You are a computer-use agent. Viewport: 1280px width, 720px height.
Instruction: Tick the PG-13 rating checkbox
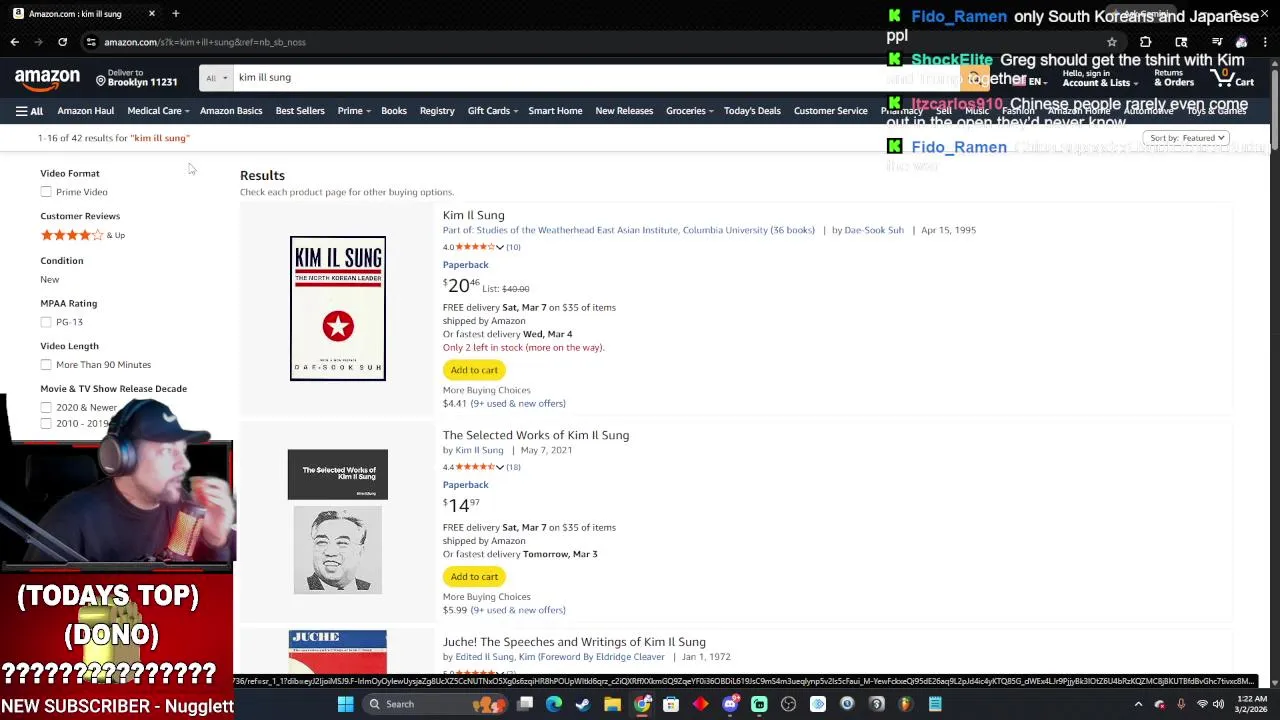click(46, 322)
